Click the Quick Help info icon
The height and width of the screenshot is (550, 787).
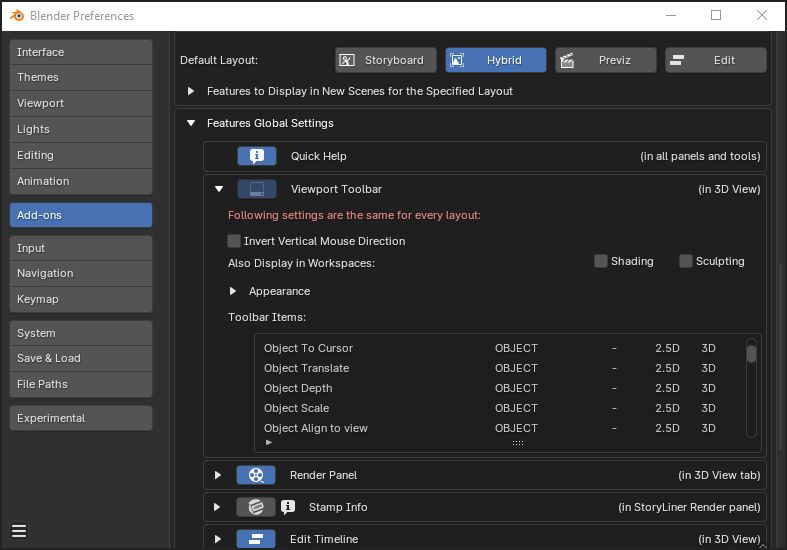[256, 156]
